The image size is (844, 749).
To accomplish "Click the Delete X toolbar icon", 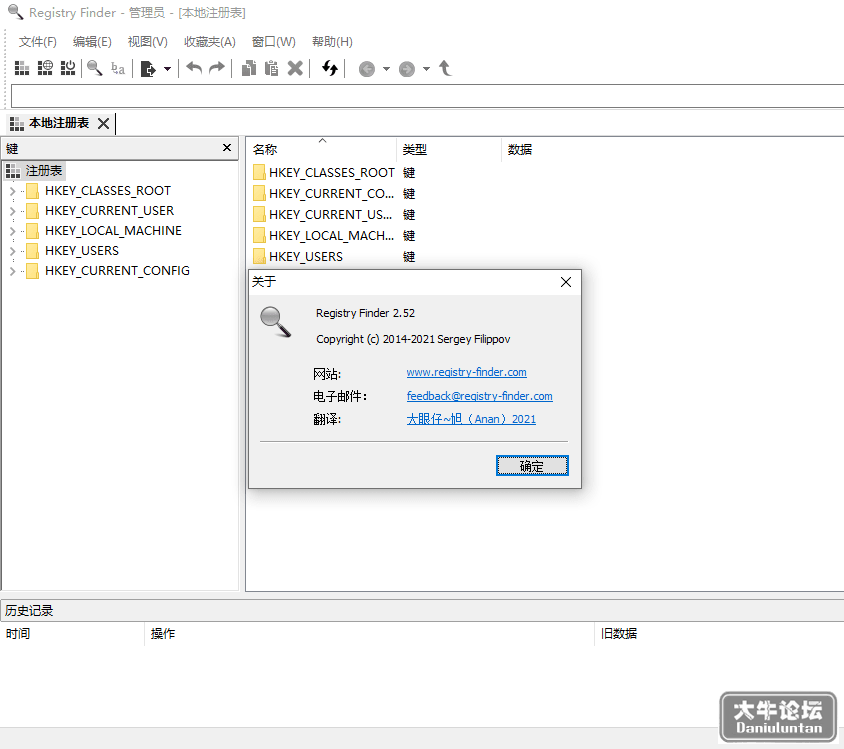I will (295, 68).
